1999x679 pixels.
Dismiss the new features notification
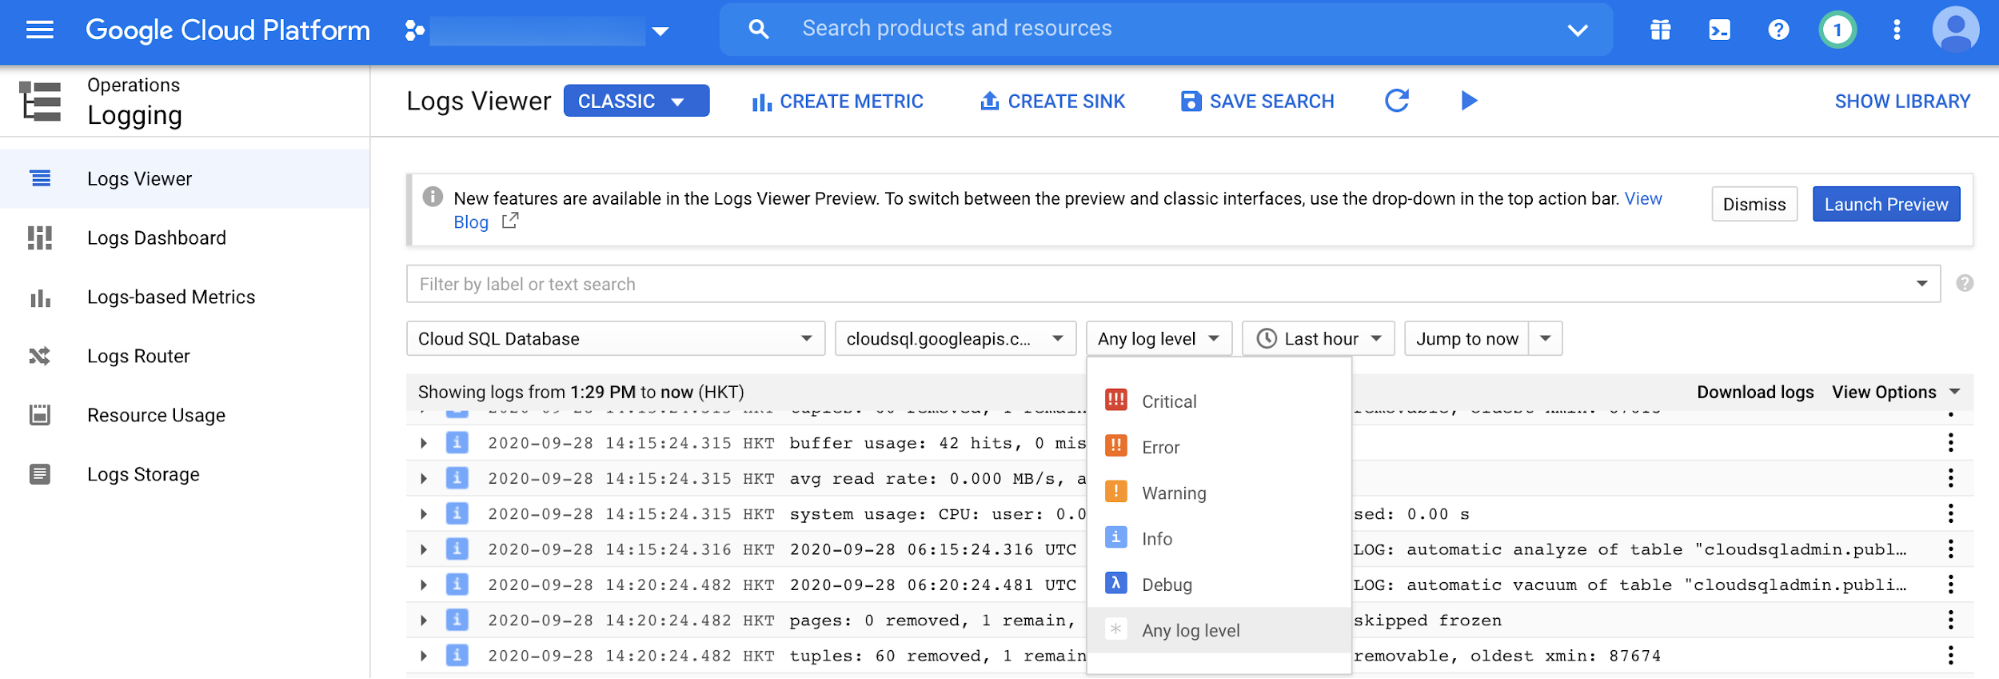click(1753, 204)
